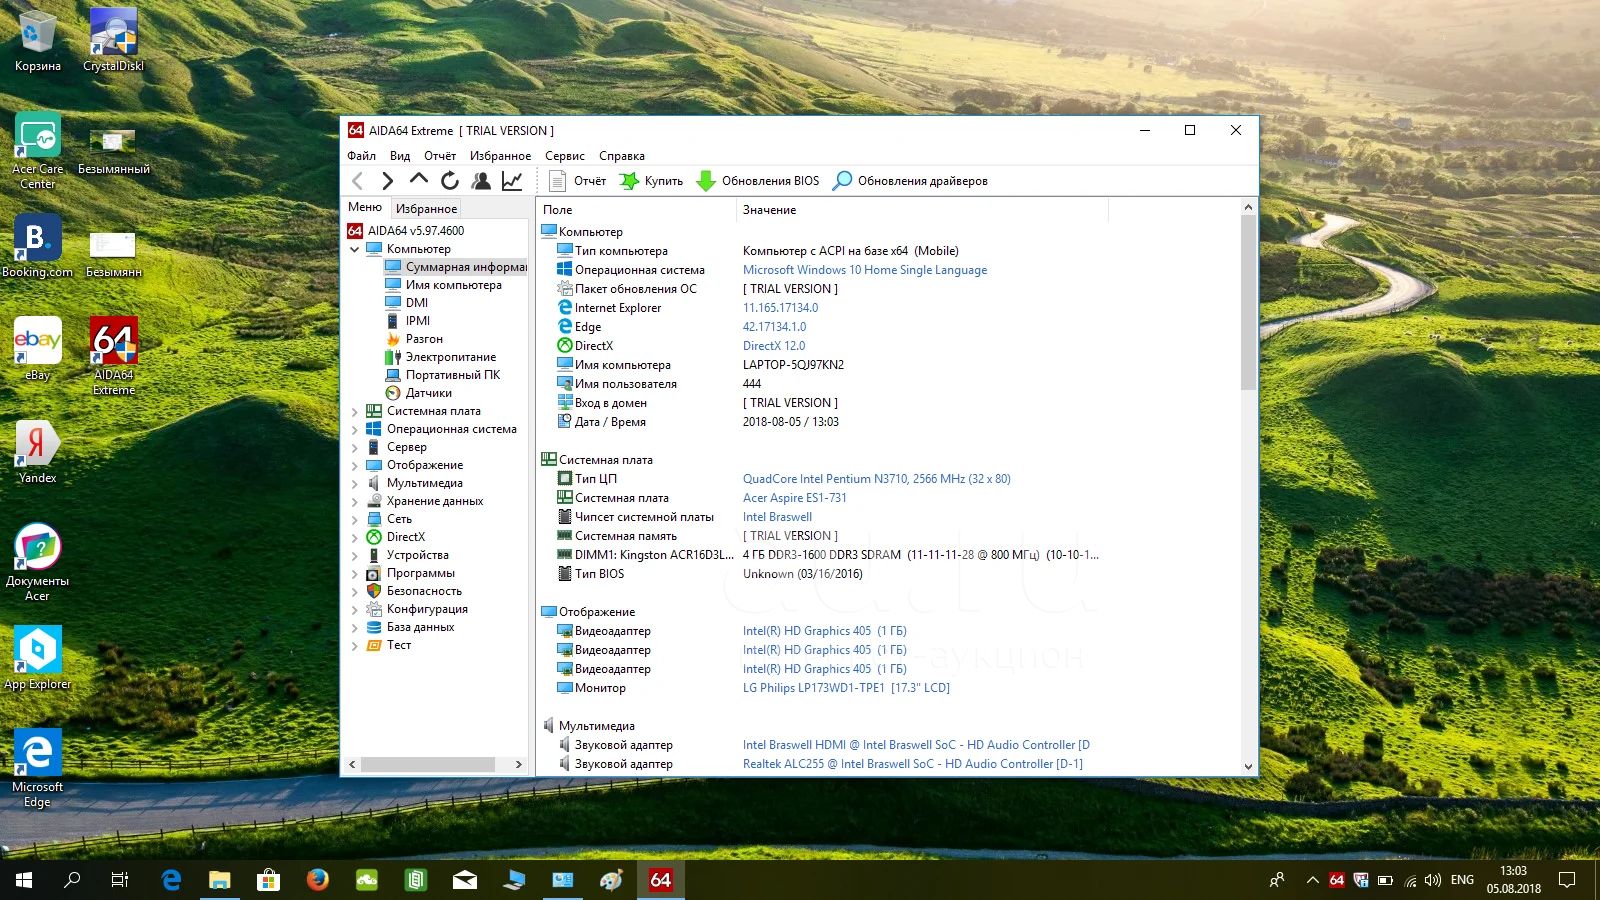Image resolution: width=1600 pixels, height=900 pixels.
Task: Open the Вид menu
Action: point(400,156)
